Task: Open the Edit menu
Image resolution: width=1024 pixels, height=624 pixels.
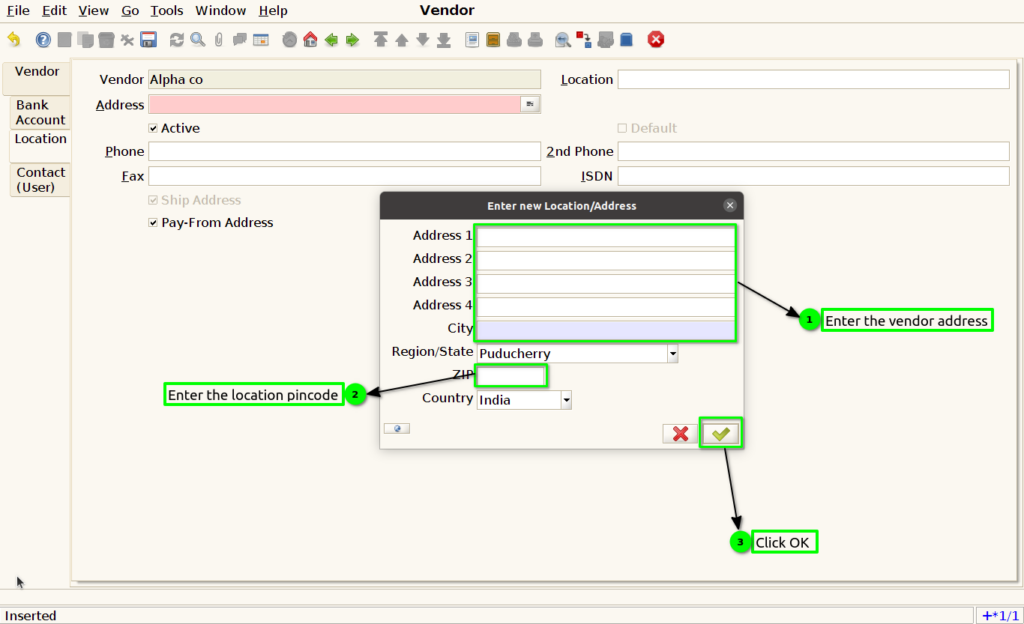Action: (54, 10)
